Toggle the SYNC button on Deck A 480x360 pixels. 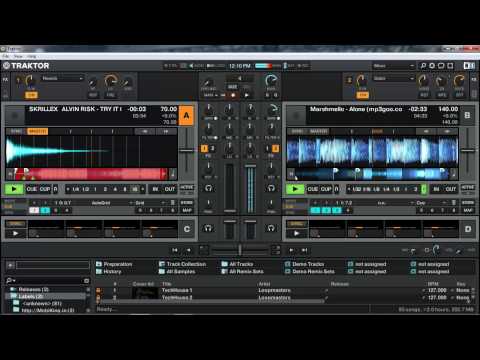coord(16,131)
